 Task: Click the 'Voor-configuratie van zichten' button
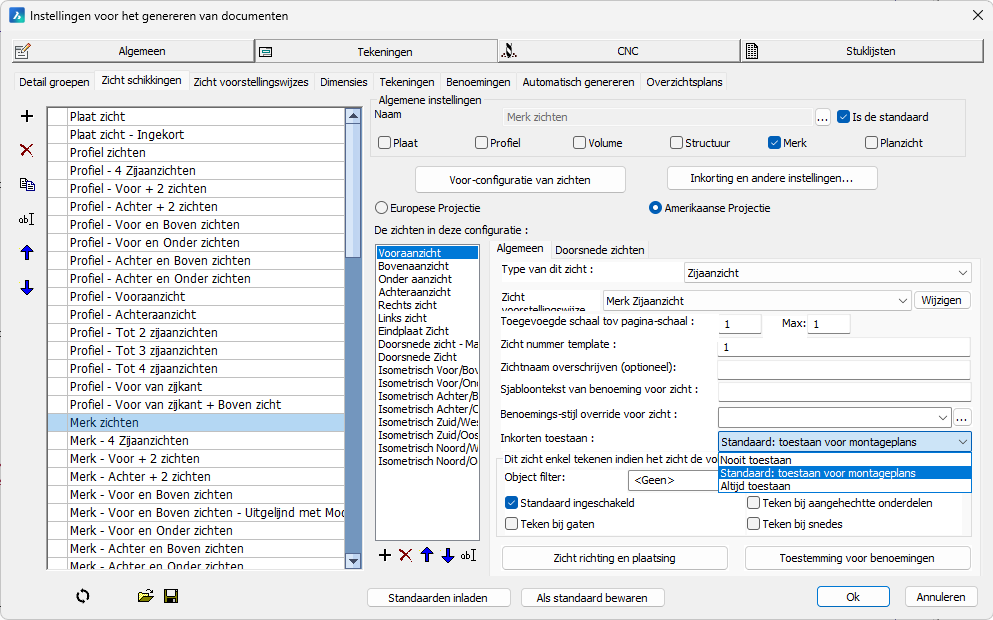pos(520,180)
